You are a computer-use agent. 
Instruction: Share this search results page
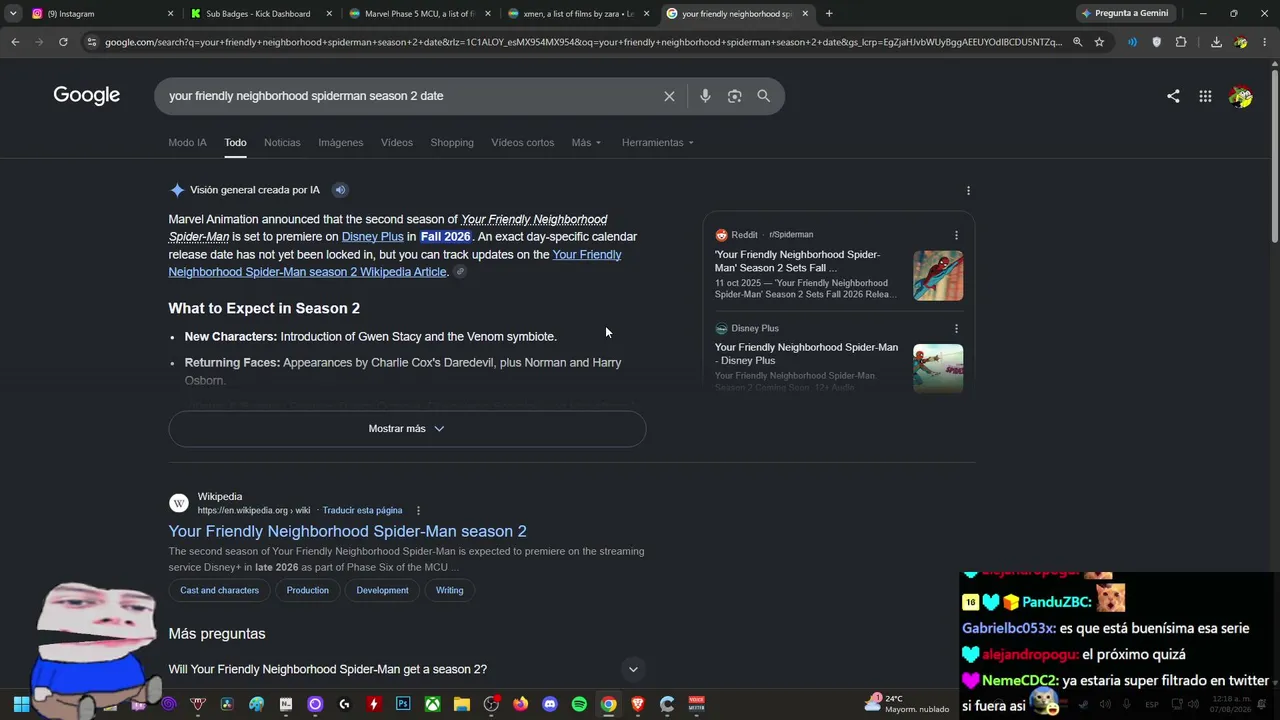tap(1173, 96)
